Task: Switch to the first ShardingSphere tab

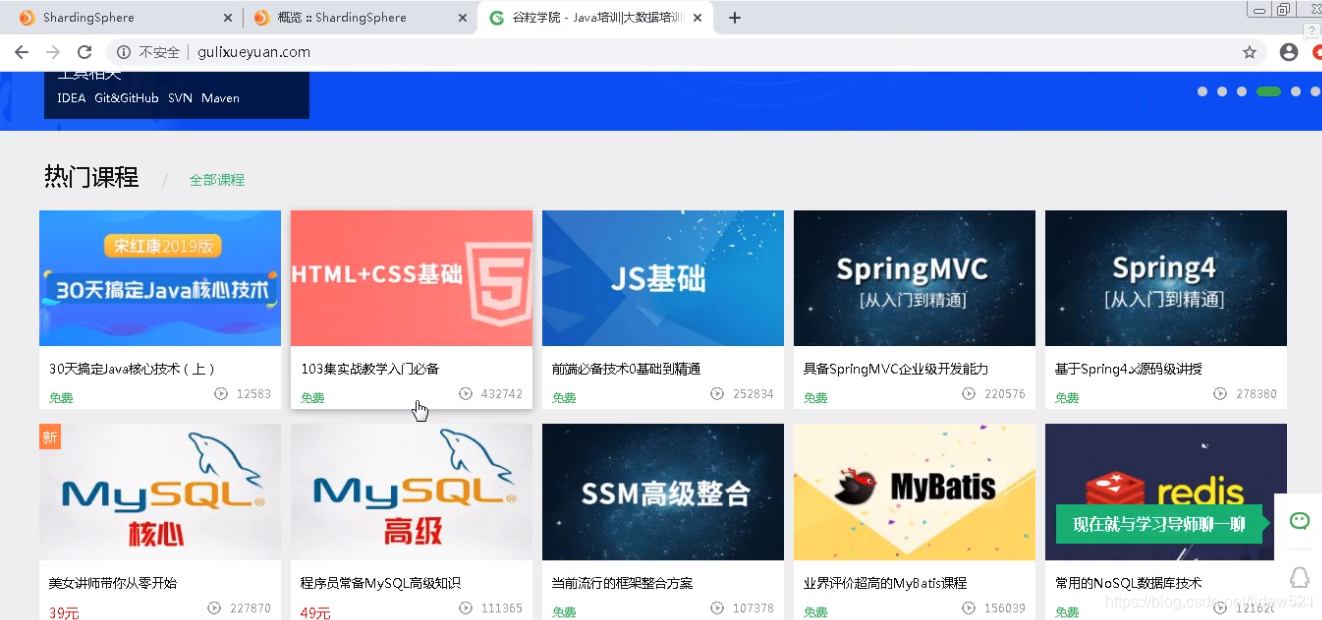Action: tap(120, 18)
